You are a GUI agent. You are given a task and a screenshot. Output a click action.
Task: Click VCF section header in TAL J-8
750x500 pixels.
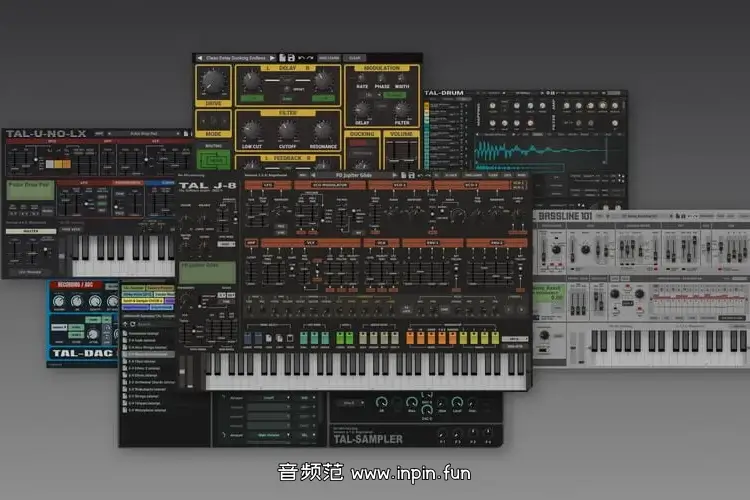(311, 243)
